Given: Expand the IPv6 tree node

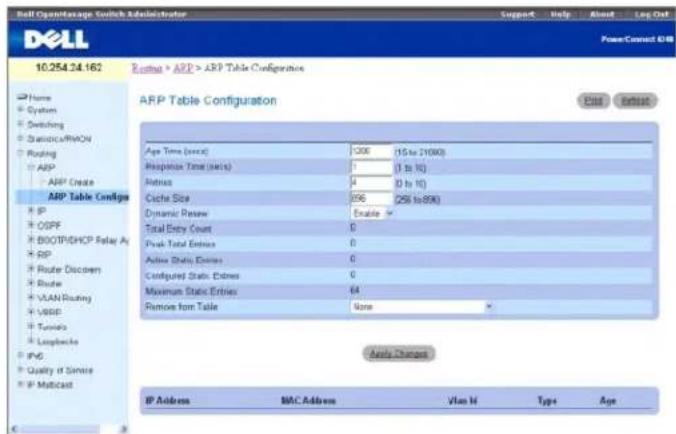Looking at the screenshot, I should pos(20,355).
